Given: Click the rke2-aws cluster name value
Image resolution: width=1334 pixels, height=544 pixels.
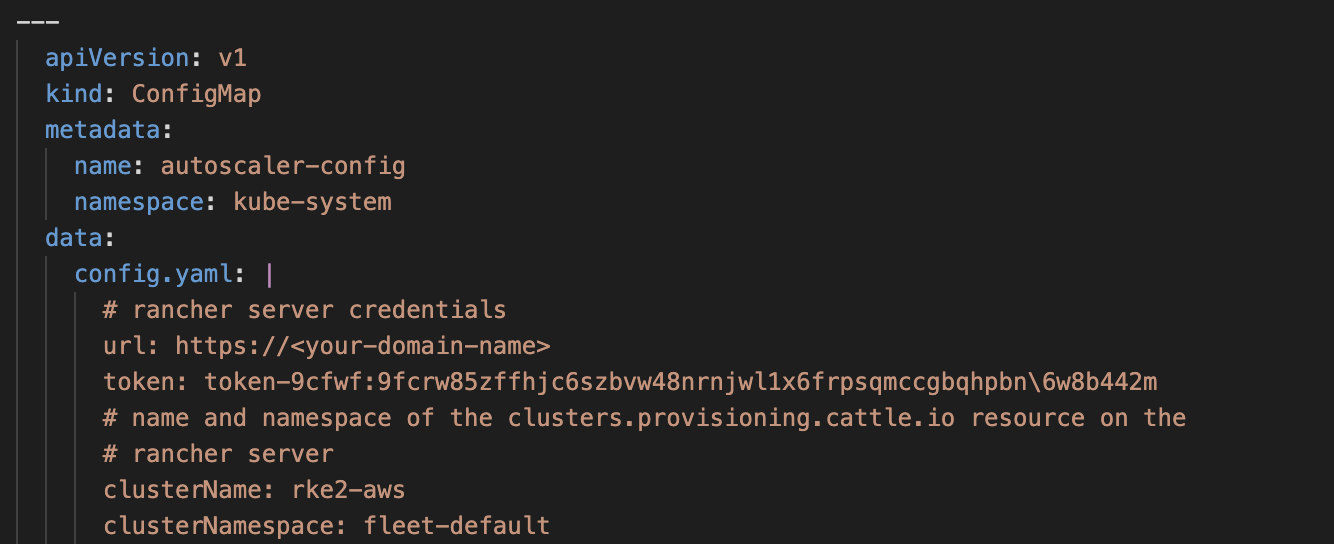Looking at the screenshot, I should [x=348, y=490].
